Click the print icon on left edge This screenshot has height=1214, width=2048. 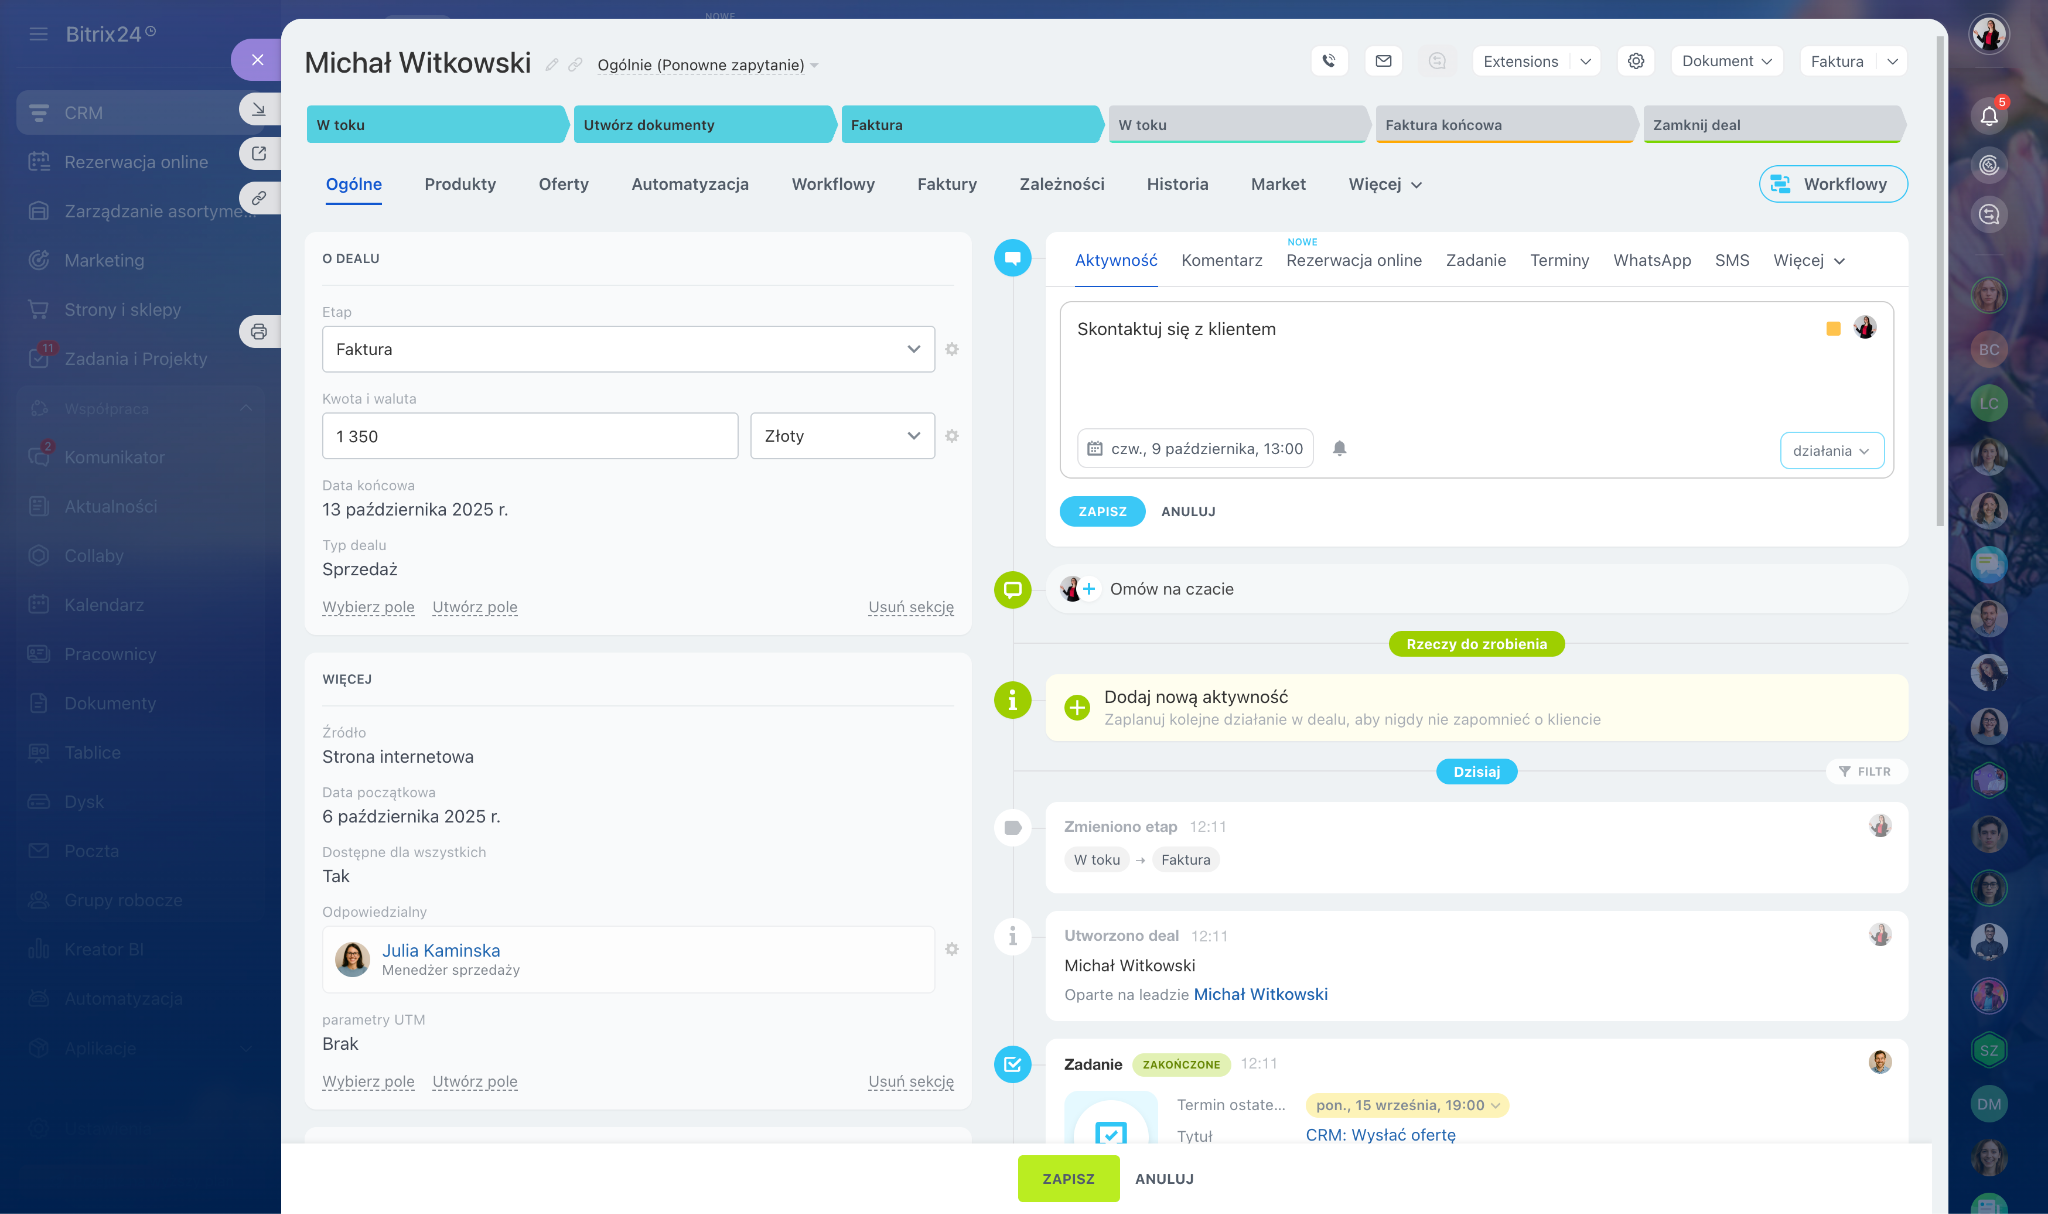coord(259,331)
